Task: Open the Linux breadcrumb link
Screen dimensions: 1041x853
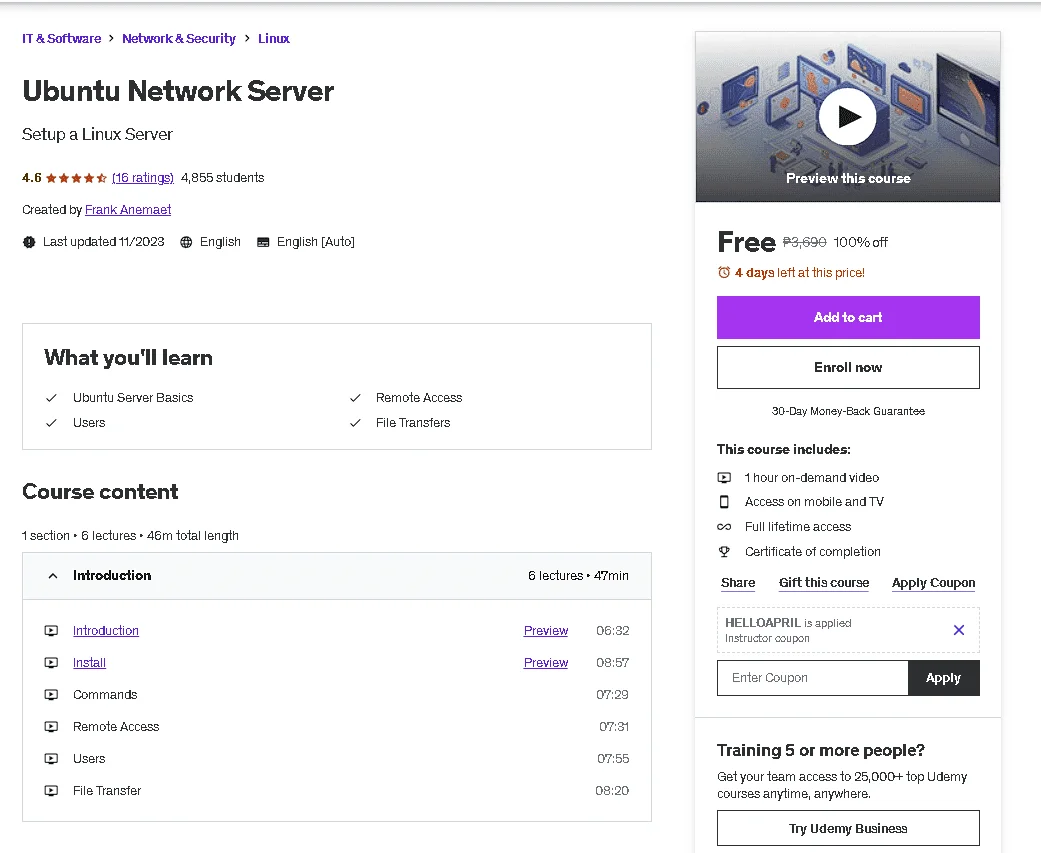Action: click(274, 39)
